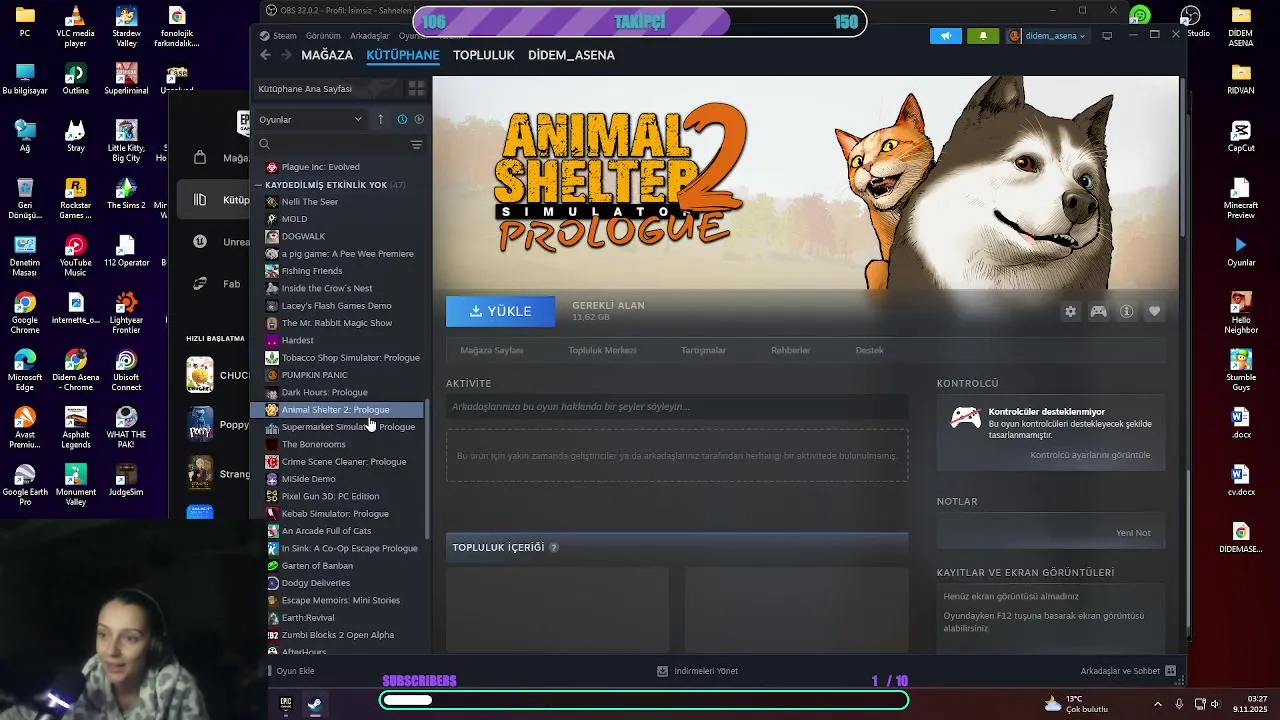Image resolution: width=1280 pixels, height=720 pixels.
Task: Click Yeni Not button
Action: click(1133, 533)
